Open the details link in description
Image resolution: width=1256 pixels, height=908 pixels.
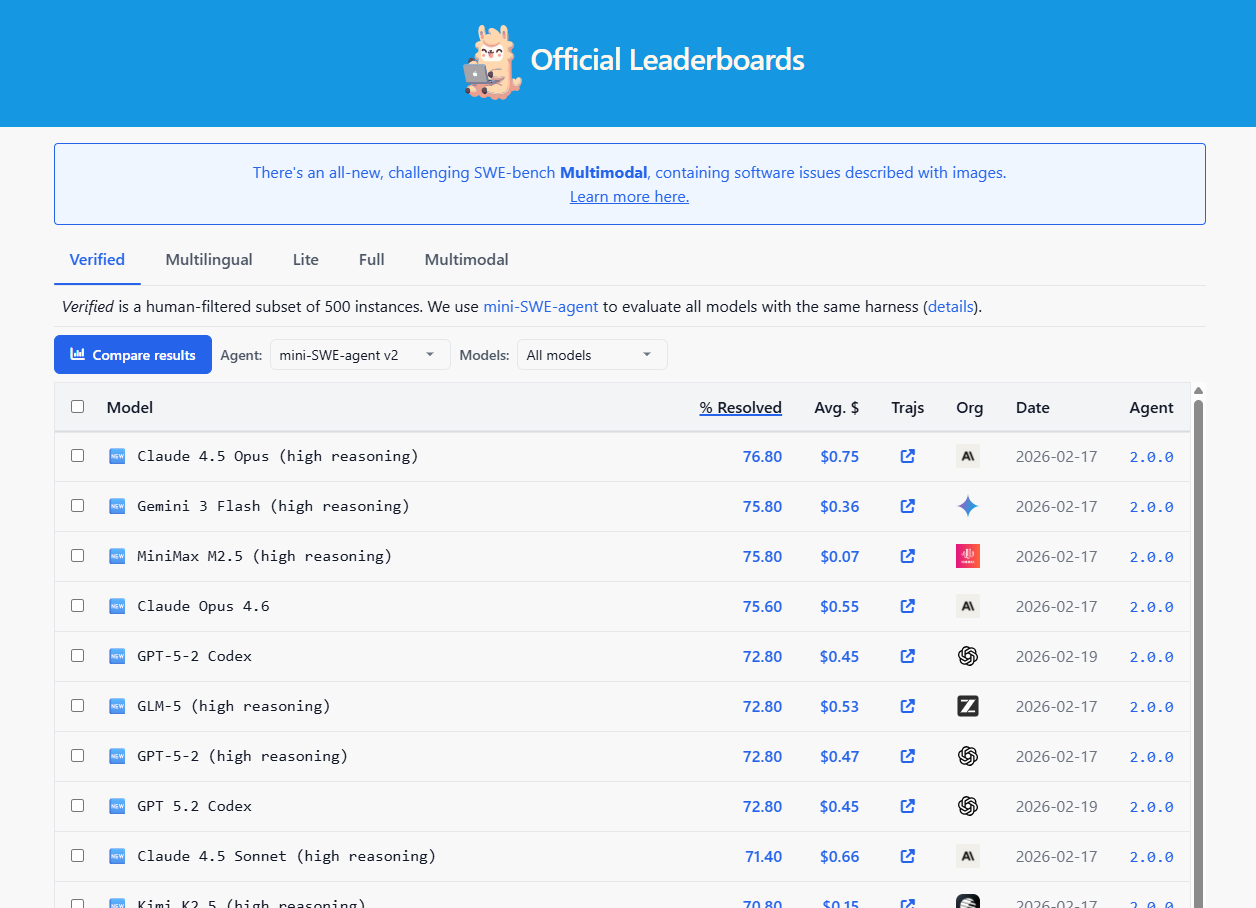point(951,307)
